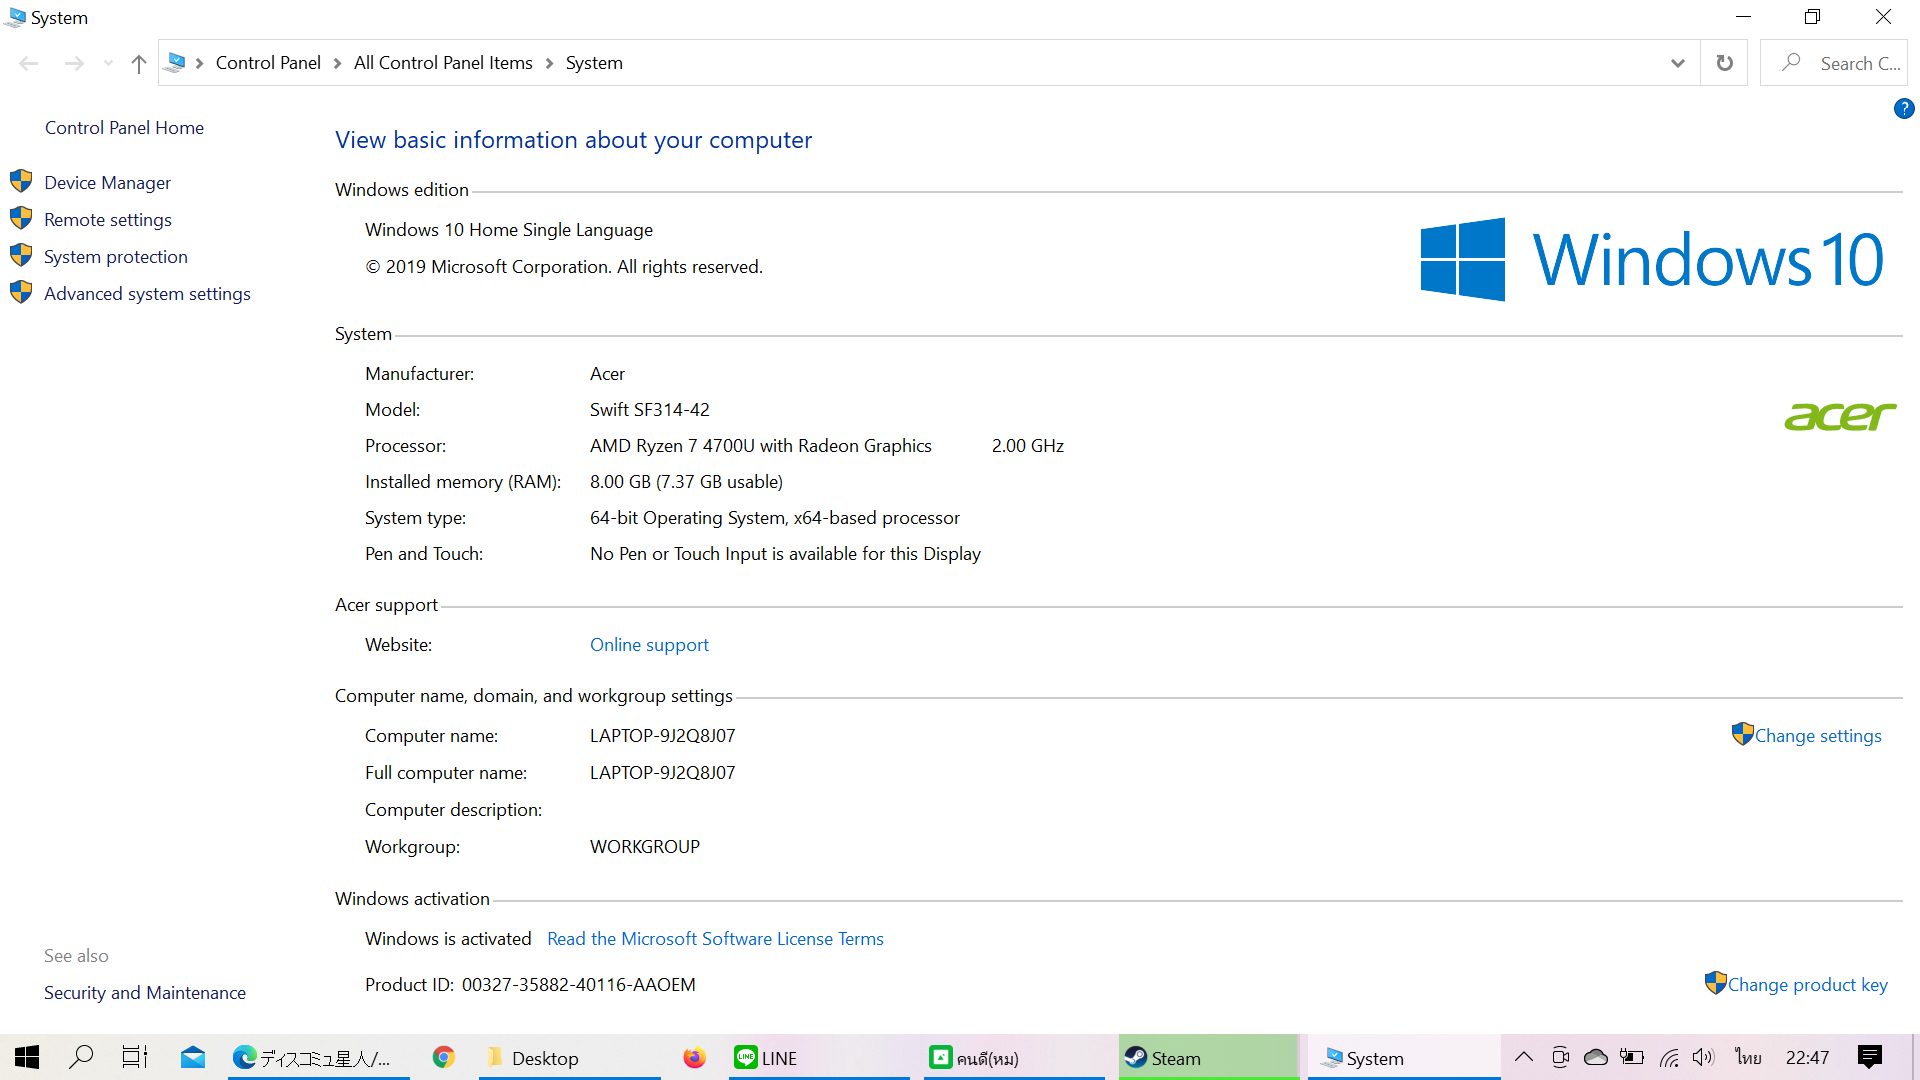Click Change product key link
The width and height of the screenshot is (1920, 1080).
point(1807,984)
